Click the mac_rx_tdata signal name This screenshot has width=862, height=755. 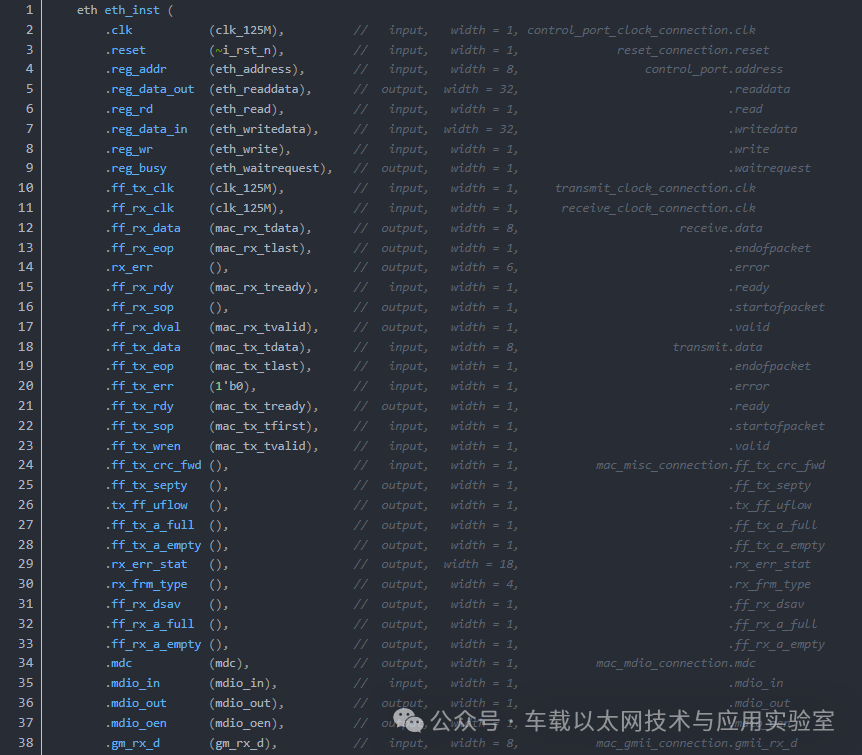tap(257, 228)
